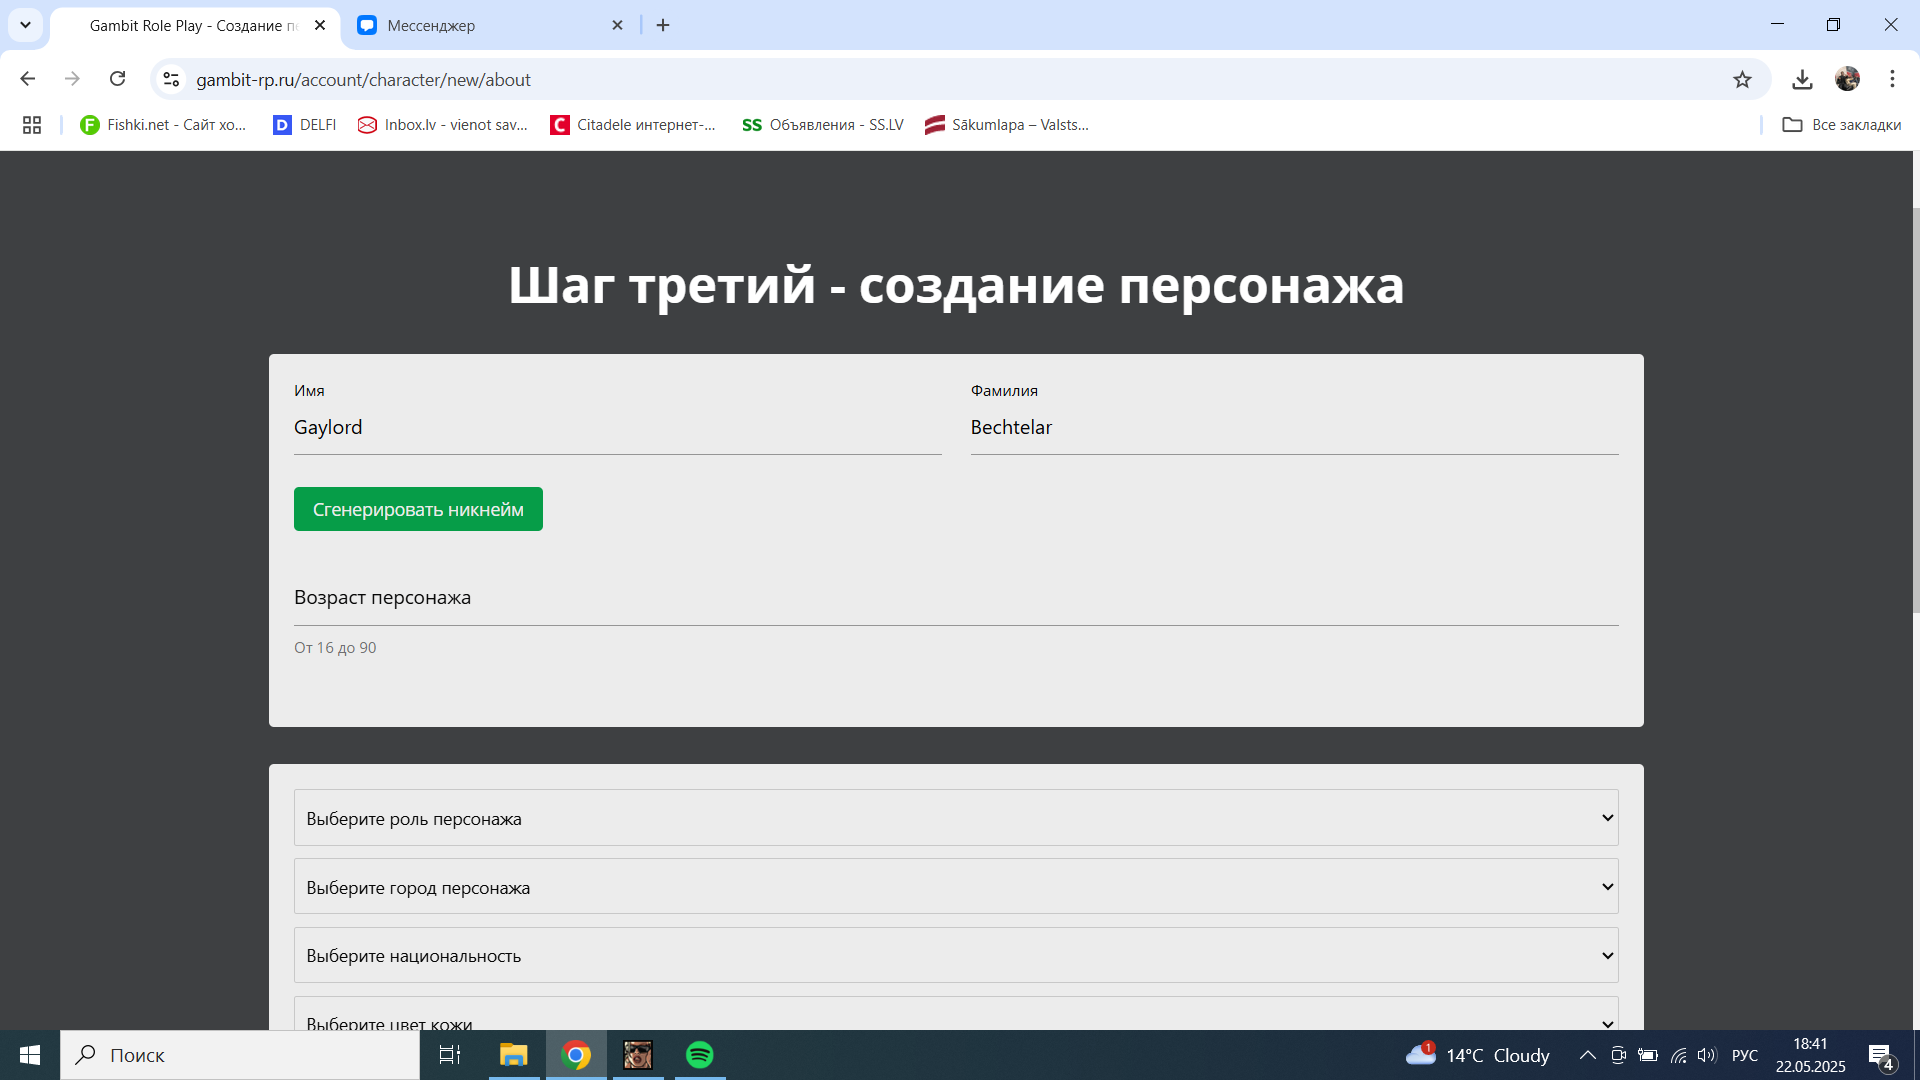This screenshot has width=1920, height=1080.
Task: Open the Fishki.net bookmark
Action: point(163,125)
